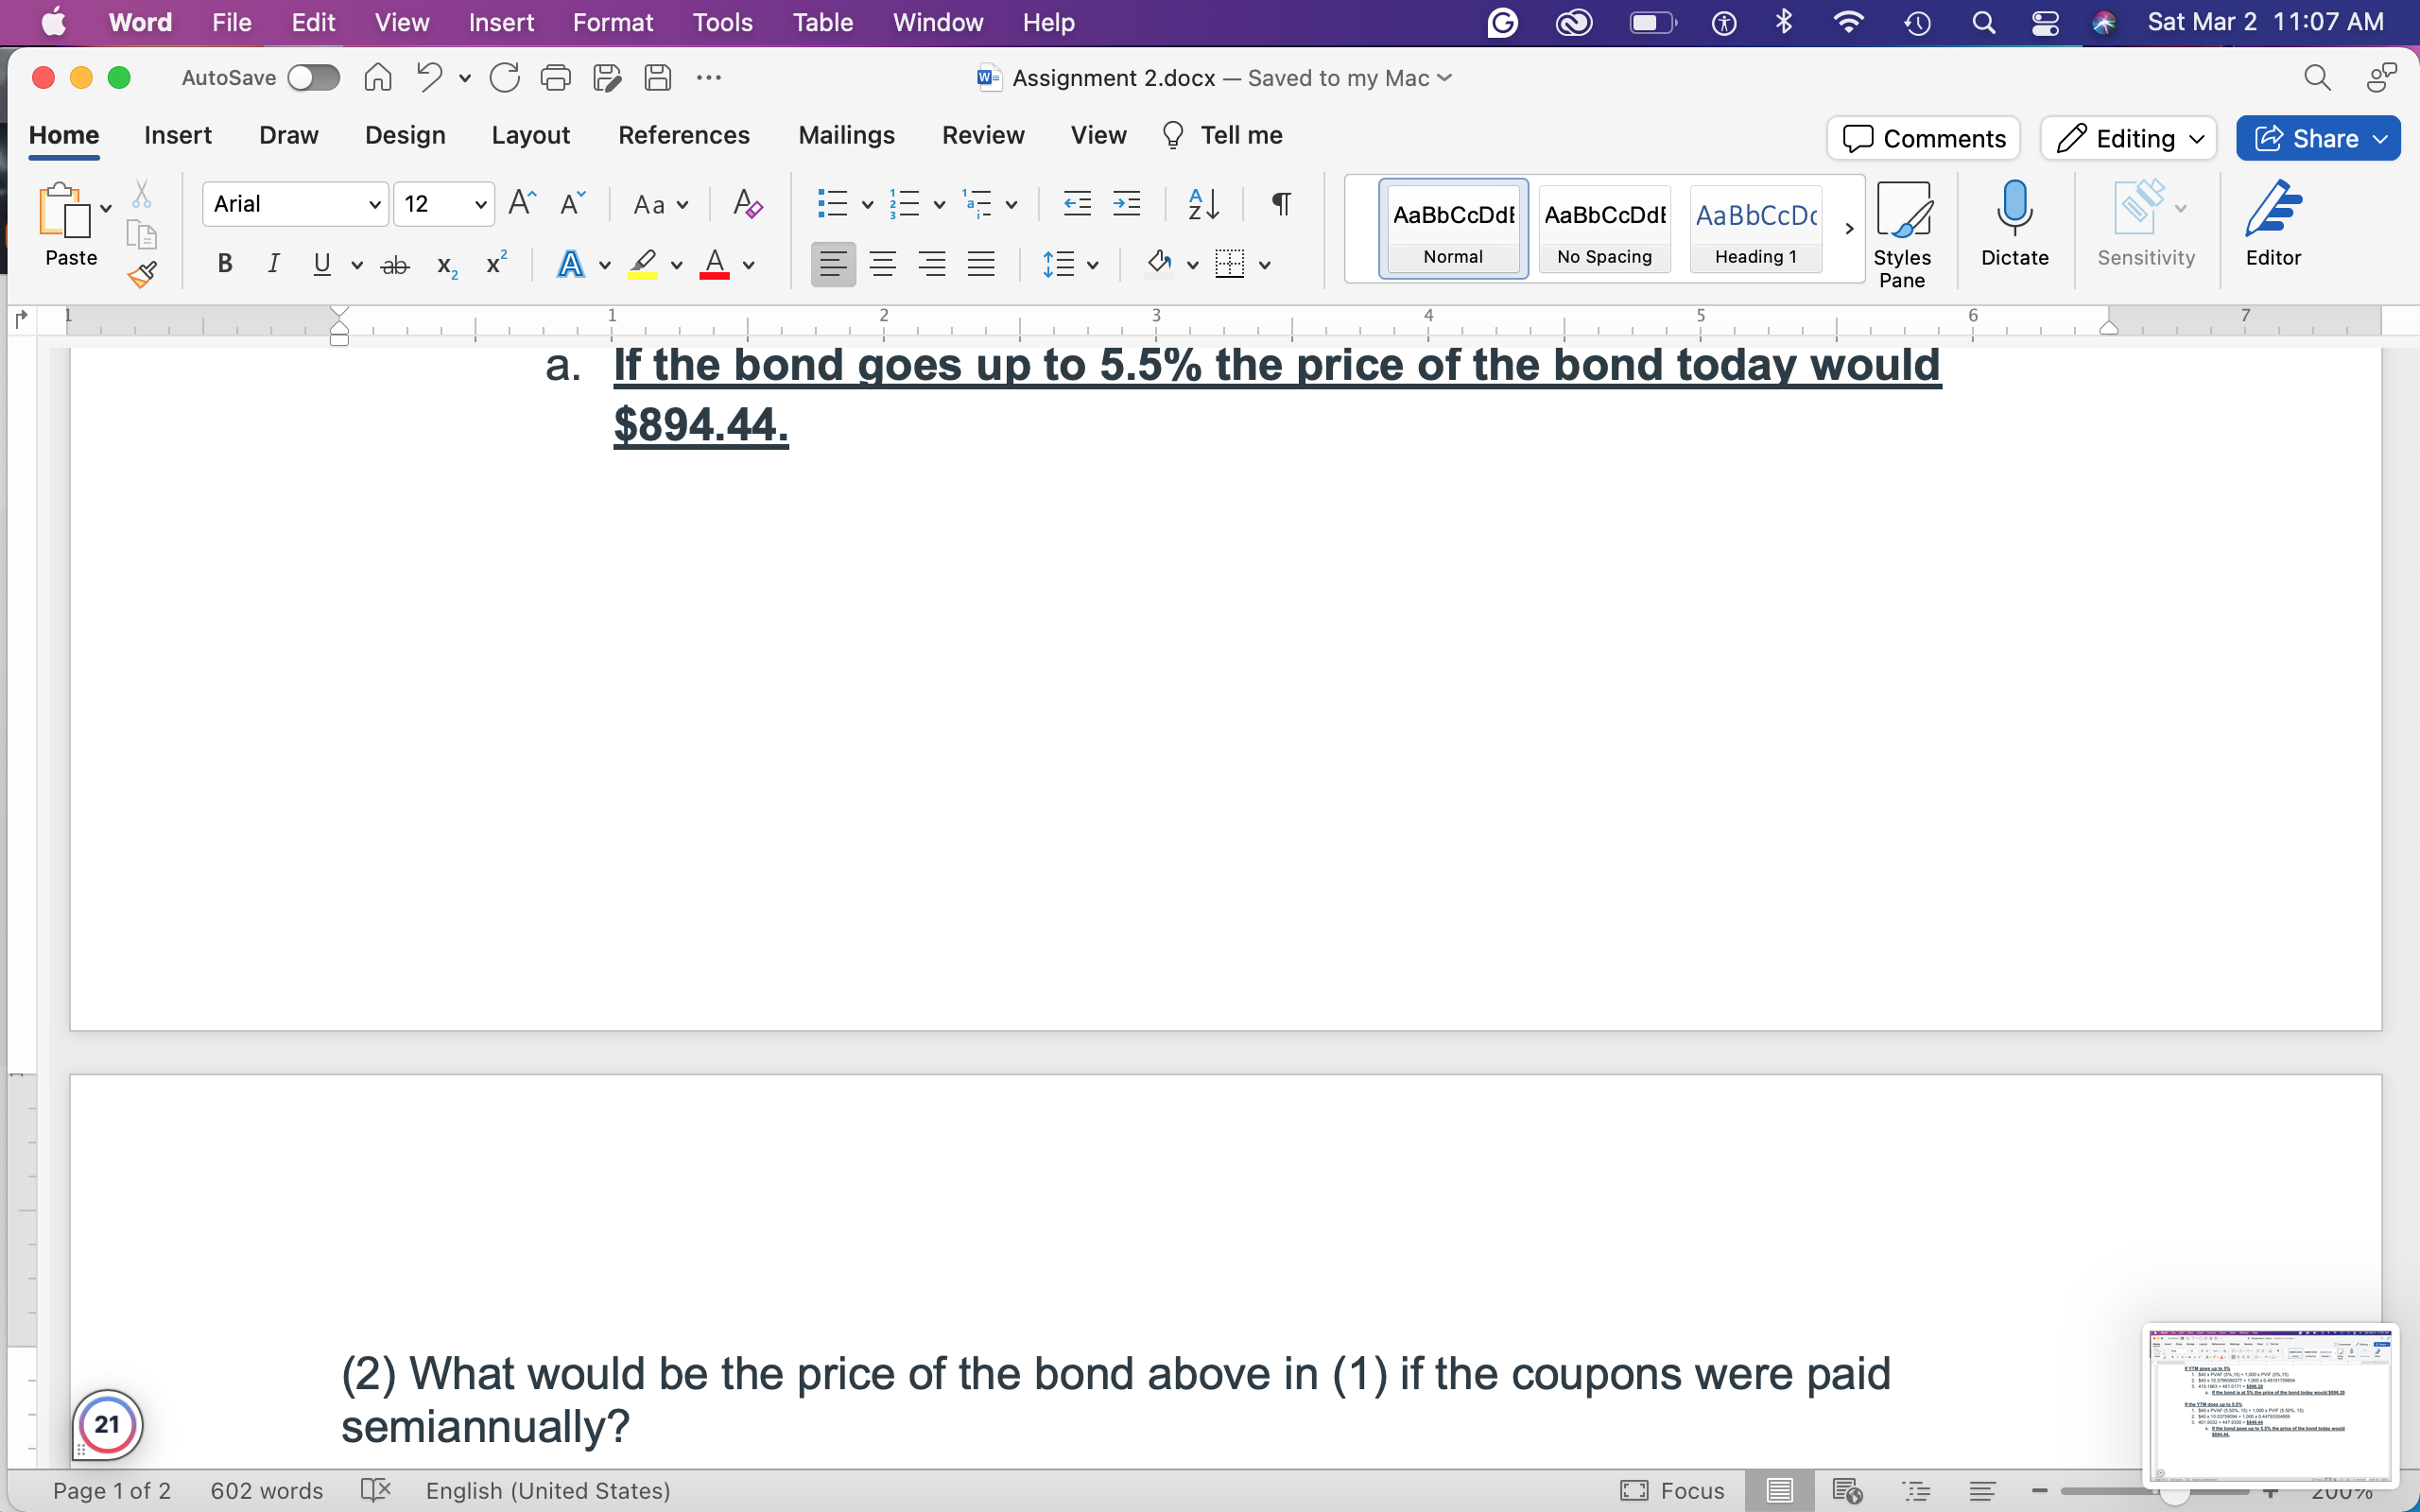The width and height of the screenshot is (2420, 1512).
Task: Click the Dictate microphone icon
Action: (2016, 211)
